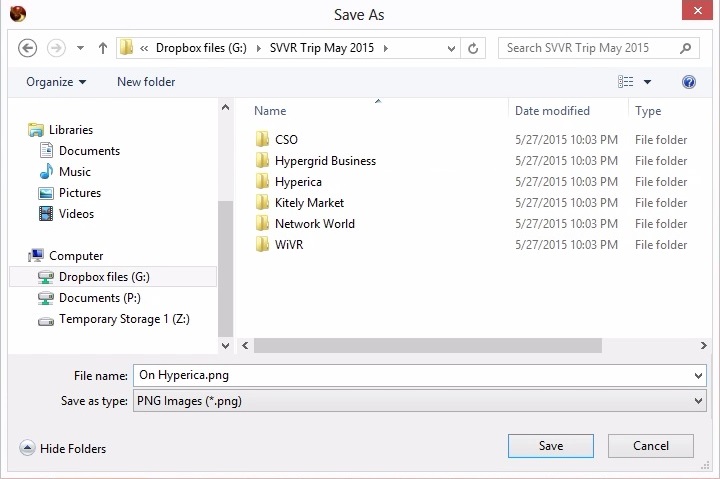The height and width of the screenshot is (479, 720).
Task: Click the Cancel button
Action: pyautogui.click(x=651, y=446)
